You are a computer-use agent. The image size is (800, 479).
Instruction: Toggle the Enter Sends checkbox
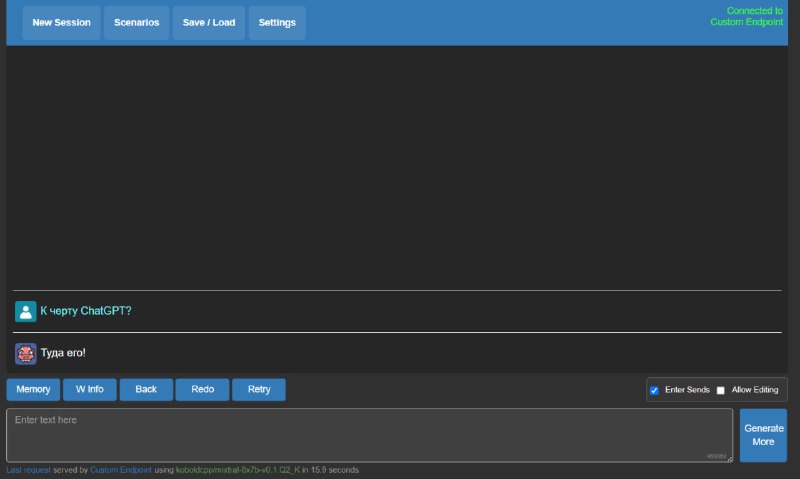coord(654,390)
